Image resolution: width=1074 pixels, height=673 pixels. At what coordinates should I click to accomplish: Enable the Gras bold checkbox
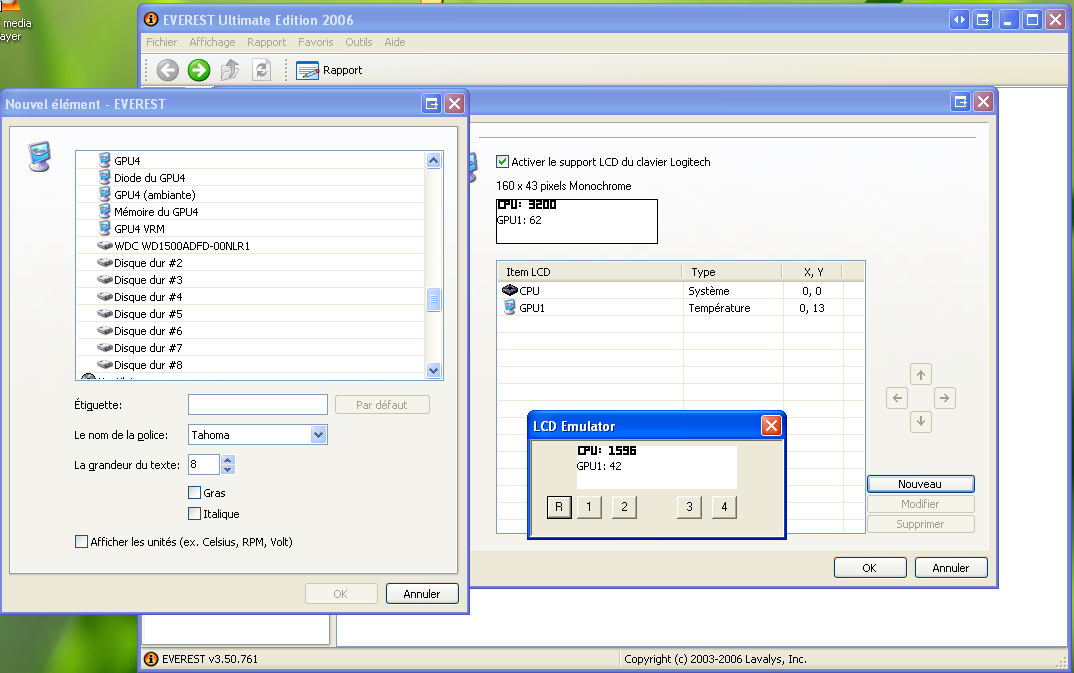(195, 493)
